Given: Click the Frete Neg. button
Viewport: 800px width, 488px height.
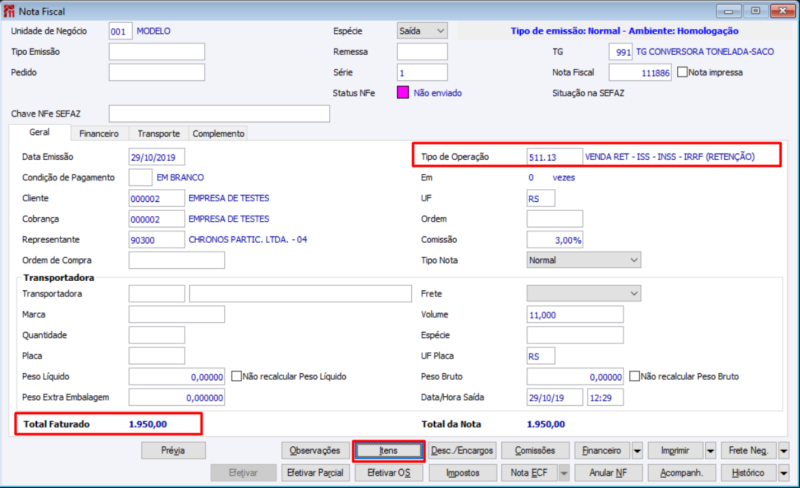Looking at the screenshot, I should point(748,451).
